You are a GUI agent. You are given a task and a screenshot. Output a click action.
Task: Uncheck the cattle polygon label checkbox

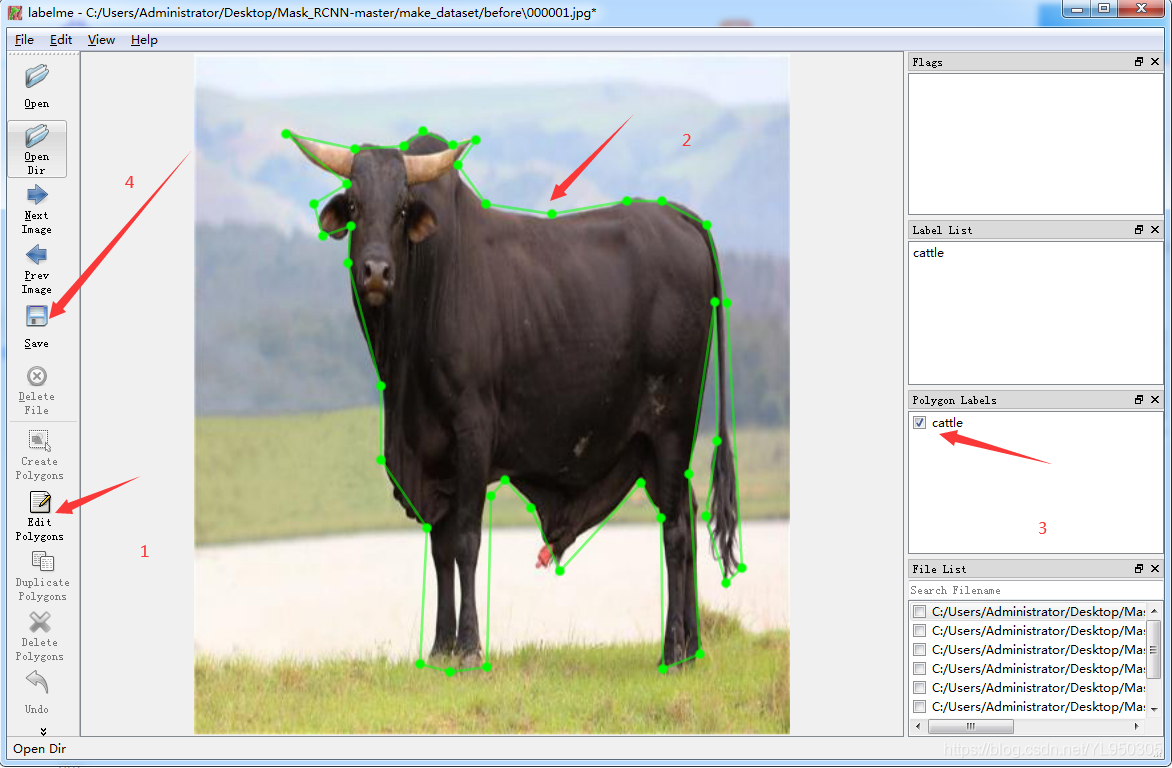point(919,423)
